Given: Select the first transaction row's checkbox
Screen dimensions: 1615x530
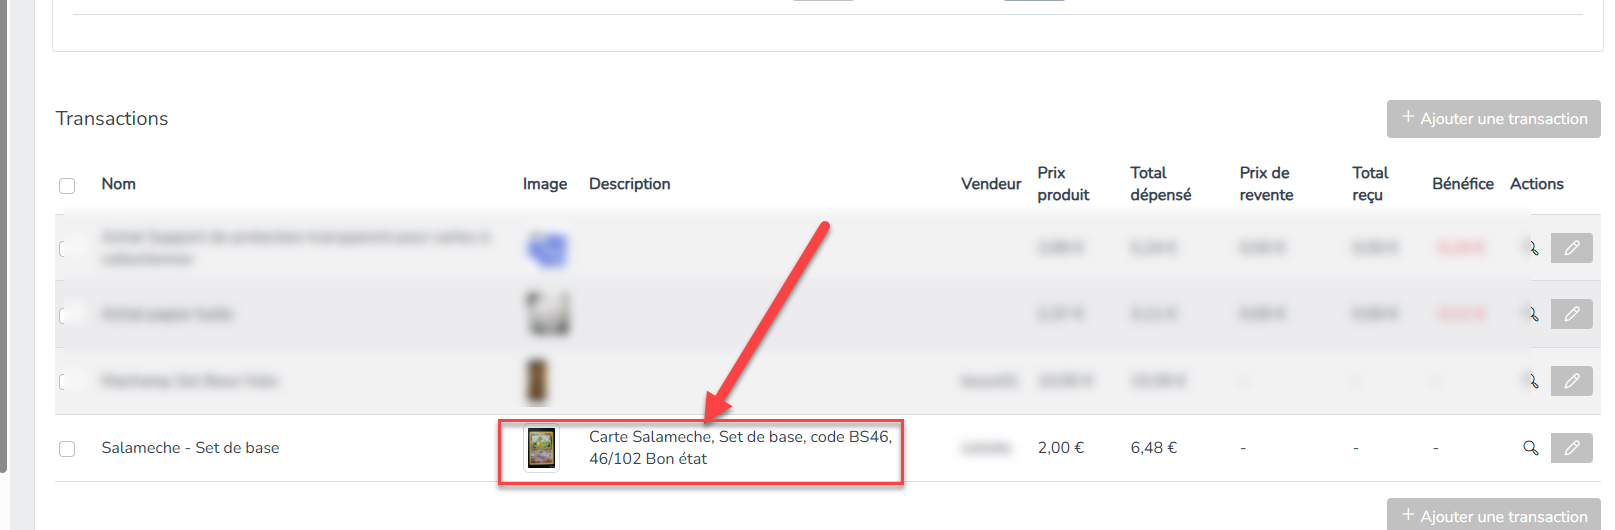Looking at the screenshot, I should pos(65,248).
